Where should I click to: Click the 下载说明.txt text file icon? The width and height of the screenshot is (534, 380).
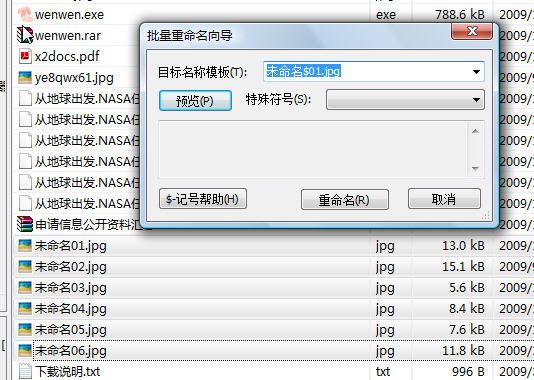click(x=25, y=371)
